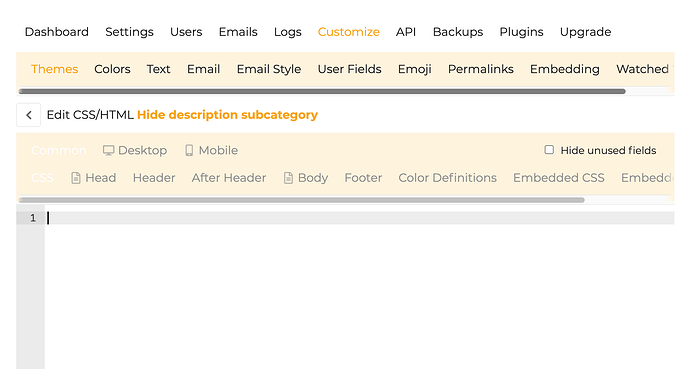This screenshot has height=369, width=690.
Task: Switch to the Header field
Action: pyautogui.click(x=154, y=178)
